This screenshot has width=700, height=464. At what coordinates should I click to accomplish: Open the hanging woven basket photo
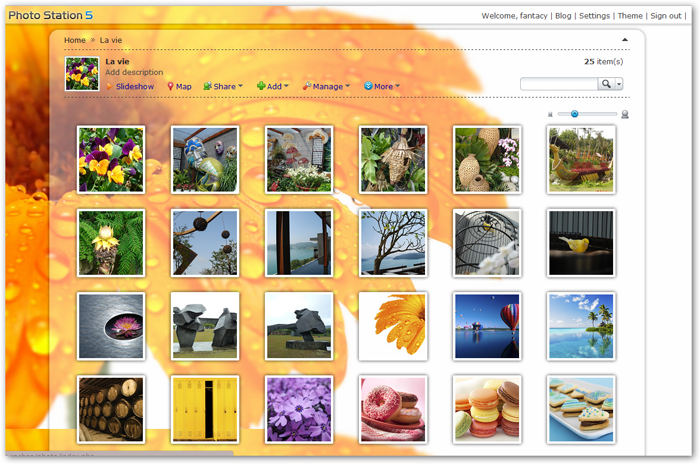point(393,159)
